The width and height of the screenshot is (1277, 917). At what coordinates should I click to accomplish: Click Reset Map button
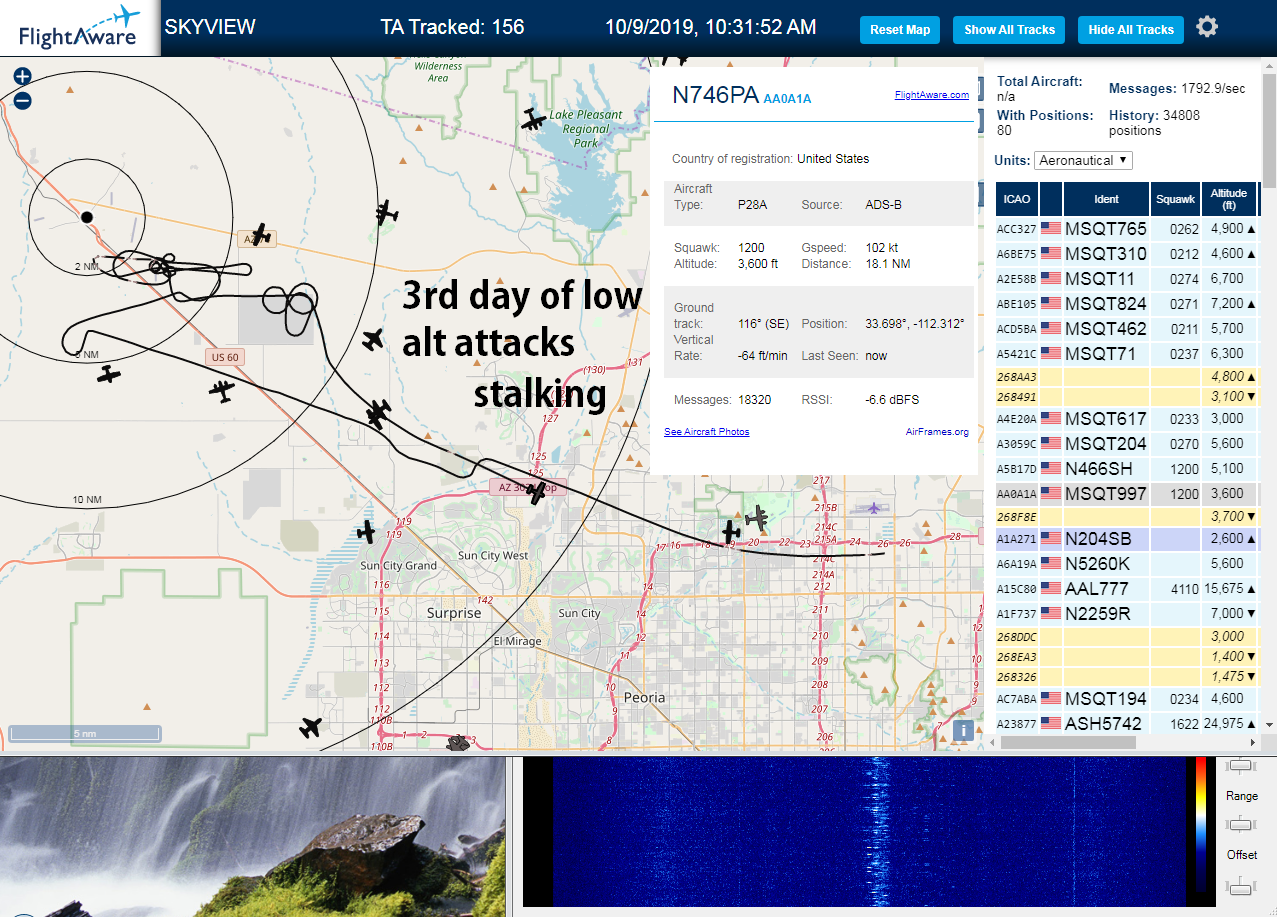coord(900,30)
